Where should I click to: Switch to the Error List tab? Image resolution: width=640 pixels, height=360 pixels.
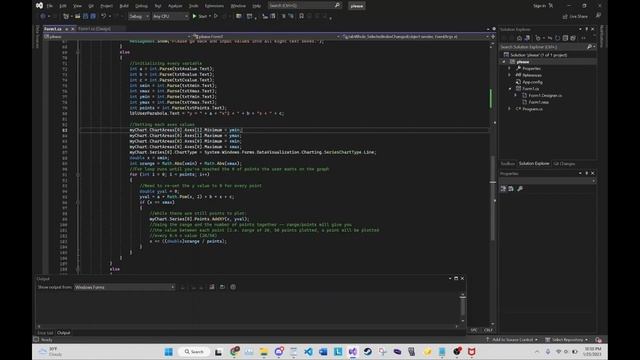tap(45, 333)
